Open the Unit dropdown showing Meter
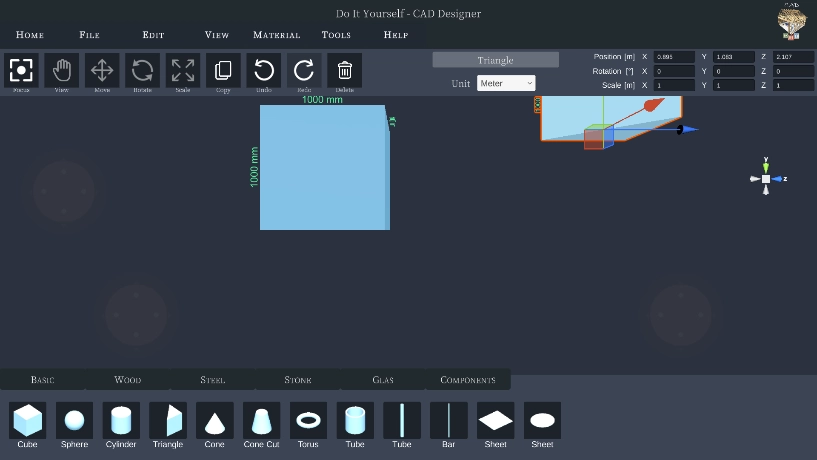The height and width of the screenshot is (460, 817). pyautogui.click(x=506, y=84)
